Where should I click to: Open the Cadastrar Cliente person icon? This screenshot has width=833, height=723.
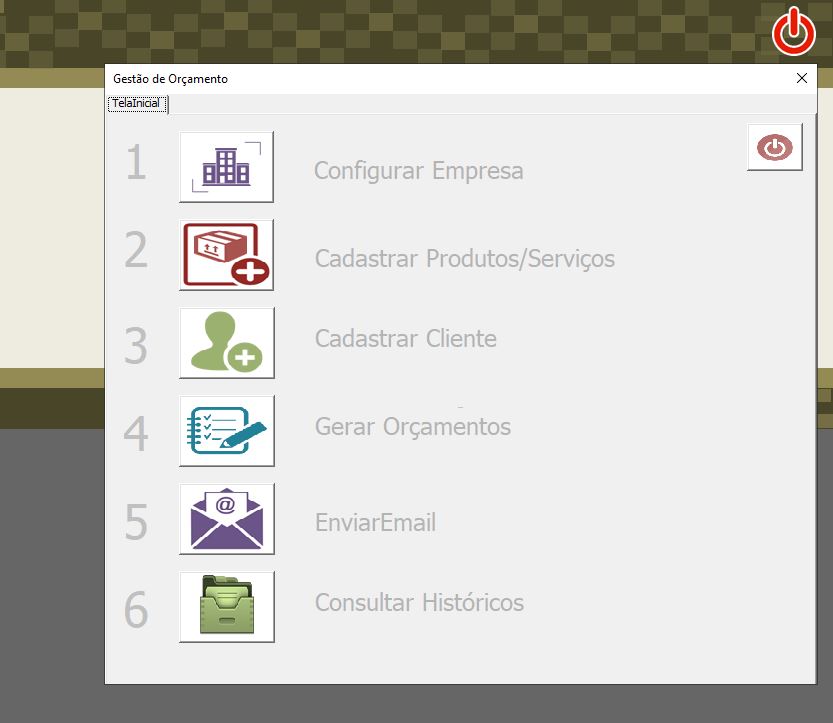click(227, 343)
